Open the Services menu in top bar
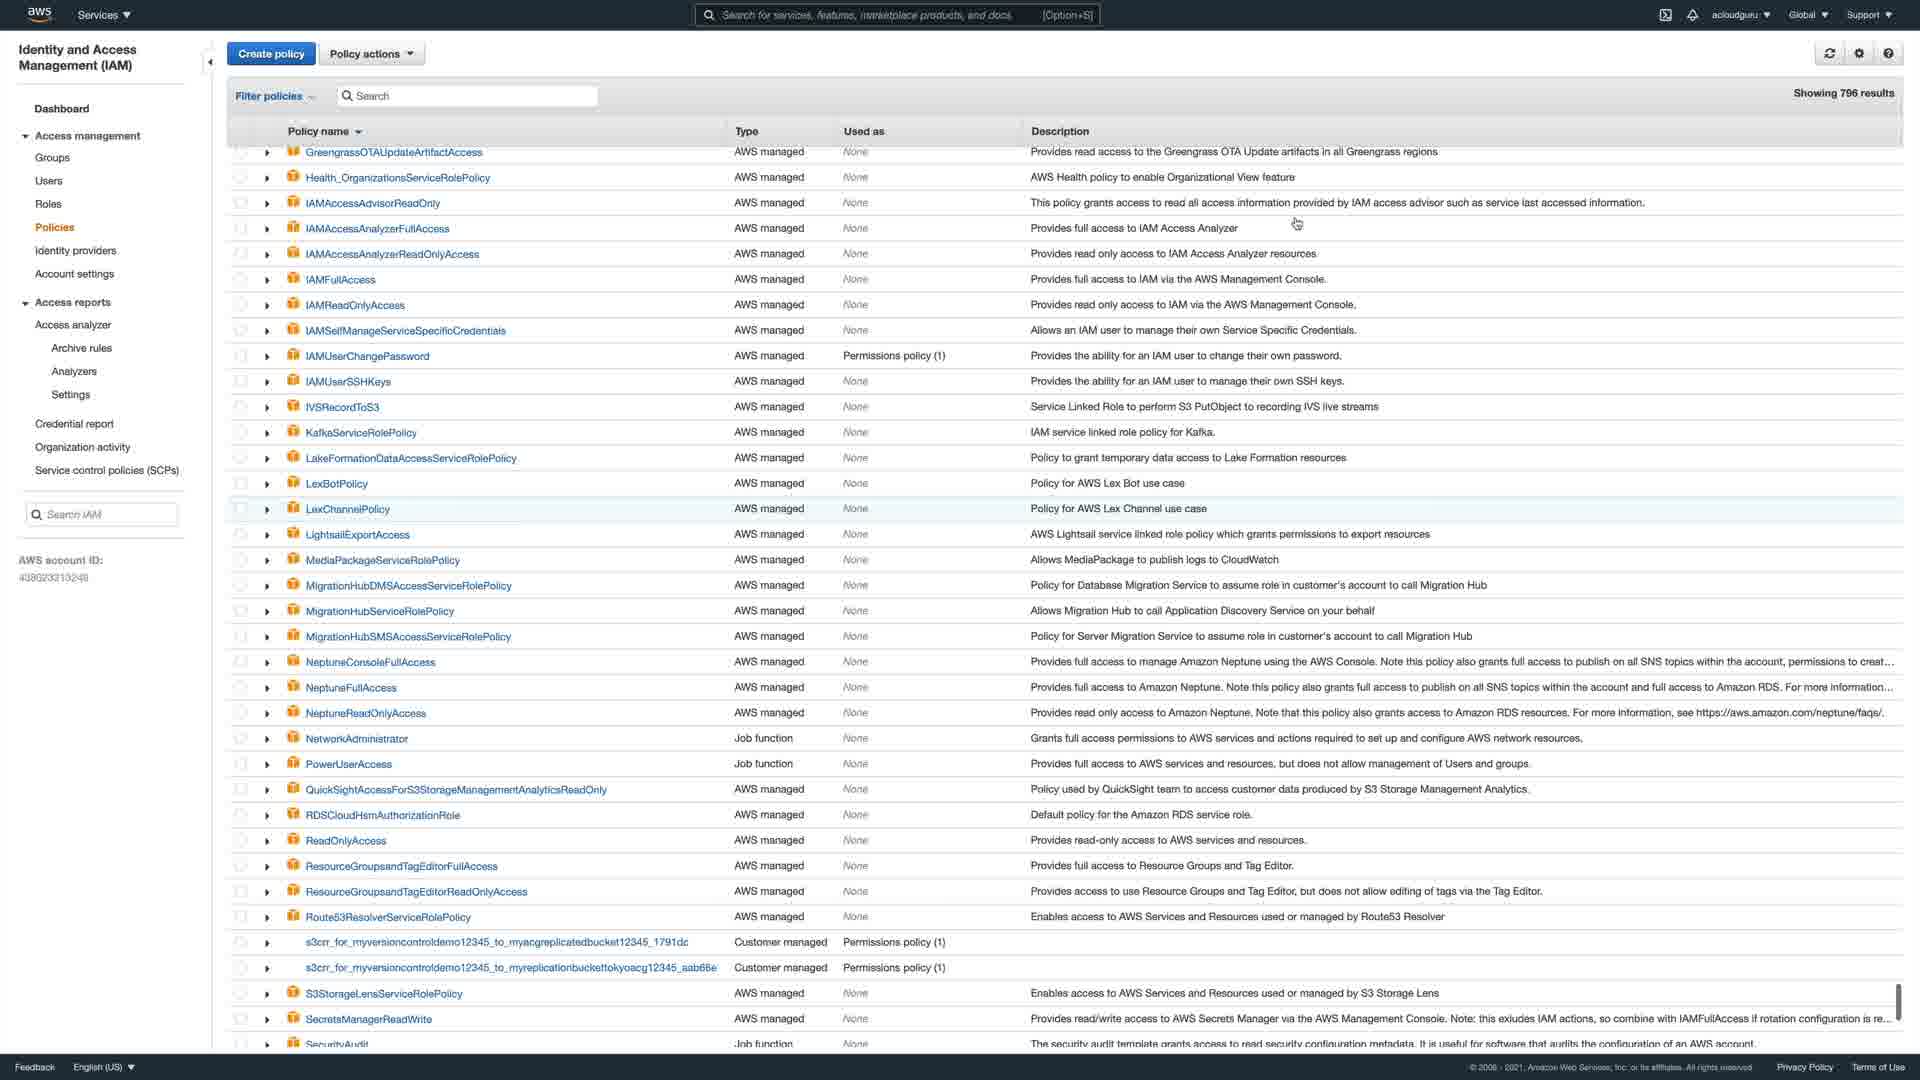The height and width of the screenshot is (1080, 1920). [104, 15]
